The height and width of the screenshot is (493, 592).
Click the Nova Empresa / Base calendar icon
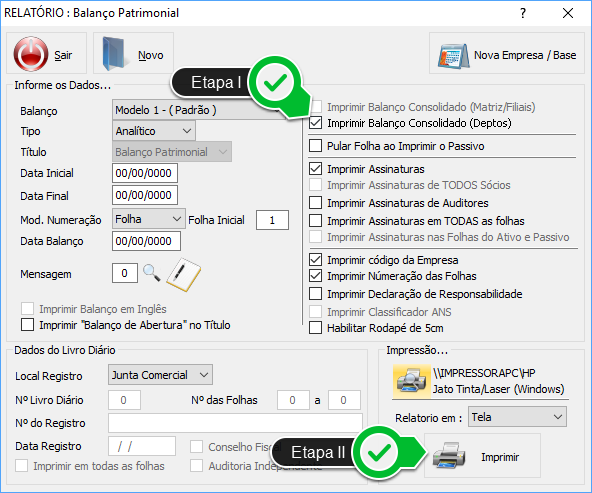453,56
